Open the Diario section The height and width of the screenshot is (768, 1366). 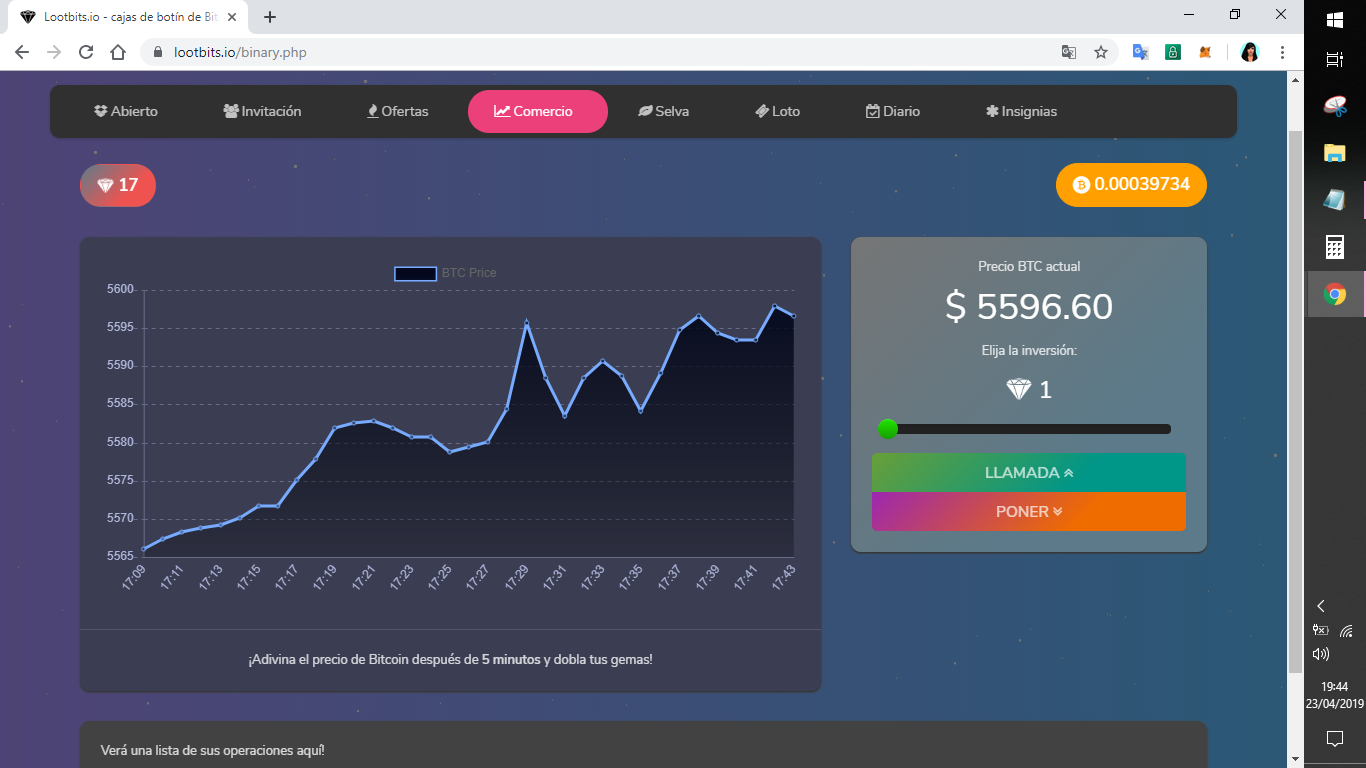pos(893,111)
